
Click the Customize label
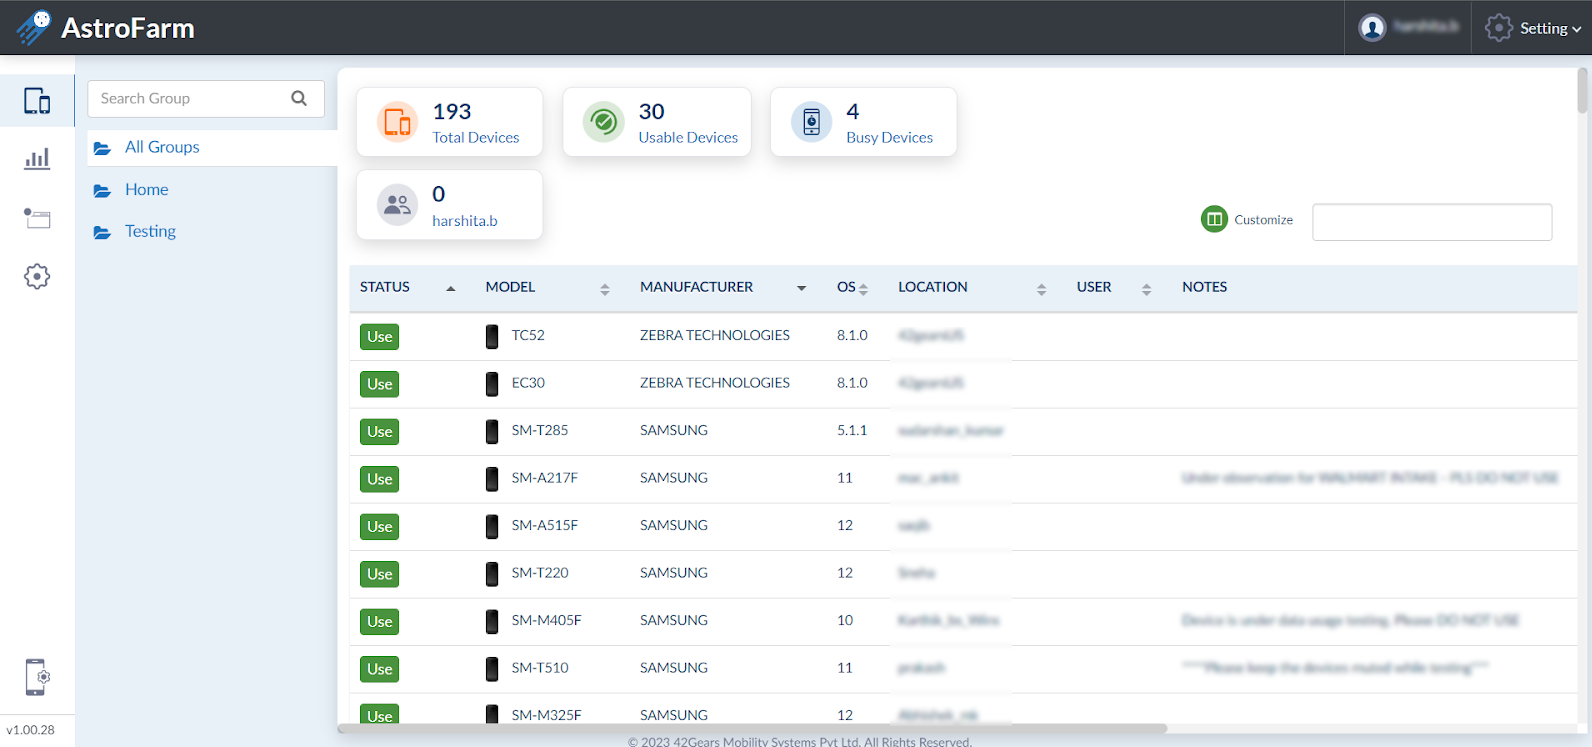coord(1263,220)
